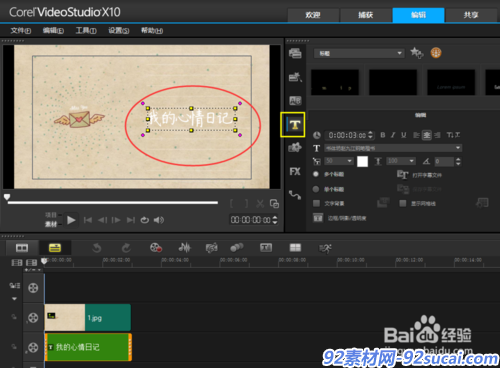Open the 编辑 menu in menu bar
This screenshot has width=500, height=368.
pos(53,31)
